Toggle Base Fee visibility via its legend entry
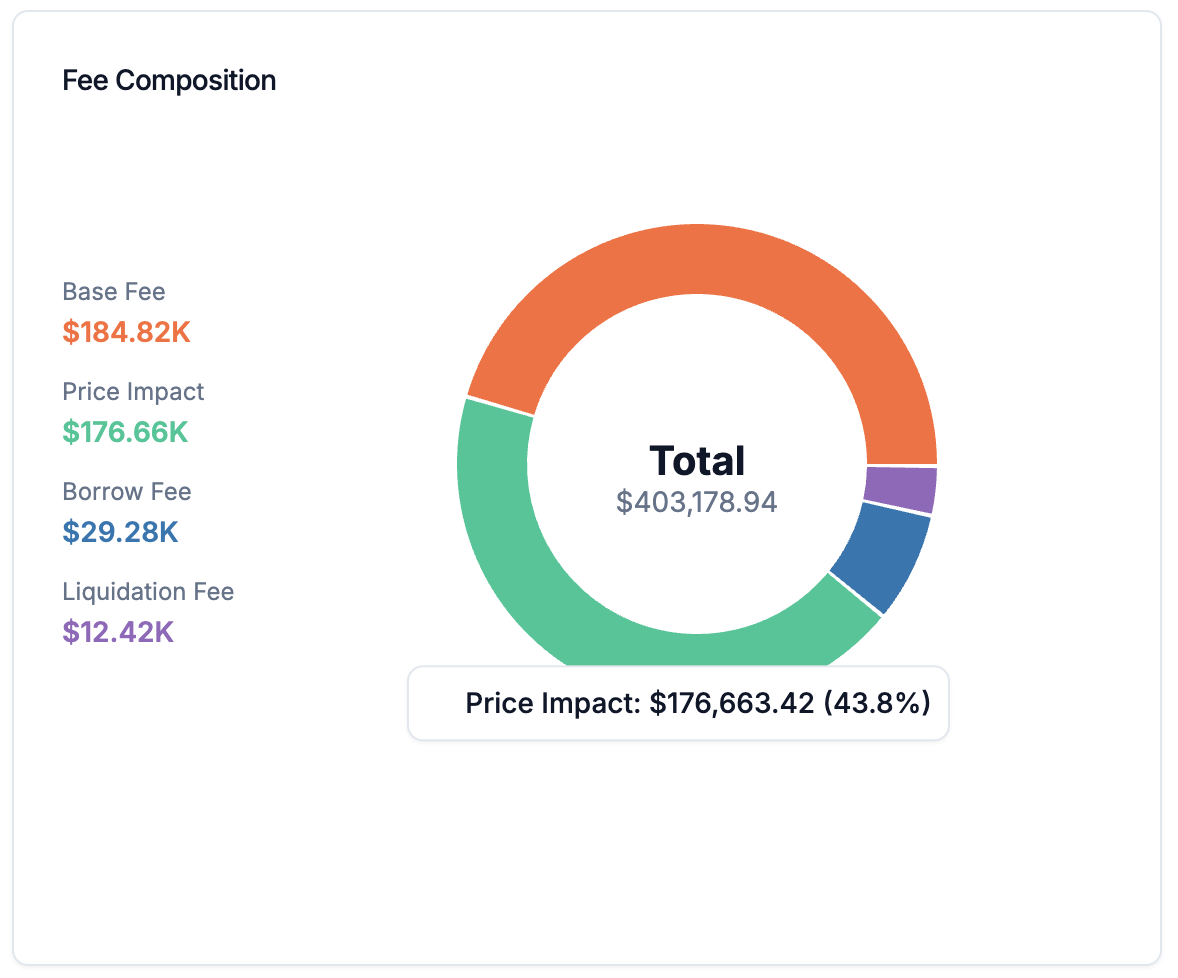The width and height of the screenshot is (1178, 978). pos(114,291)
